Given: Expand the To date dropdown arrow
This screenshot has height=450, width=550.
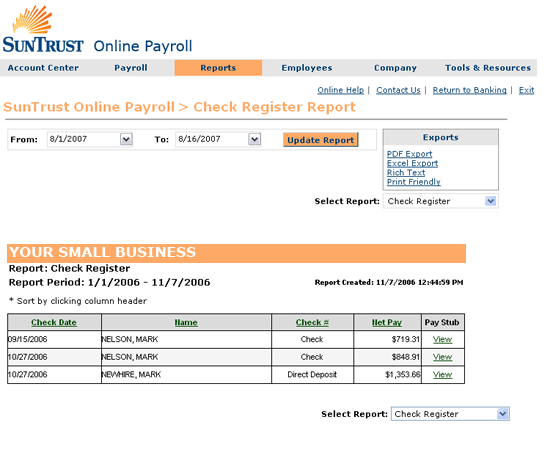Looking at the screenshot, I should (254, 139).
